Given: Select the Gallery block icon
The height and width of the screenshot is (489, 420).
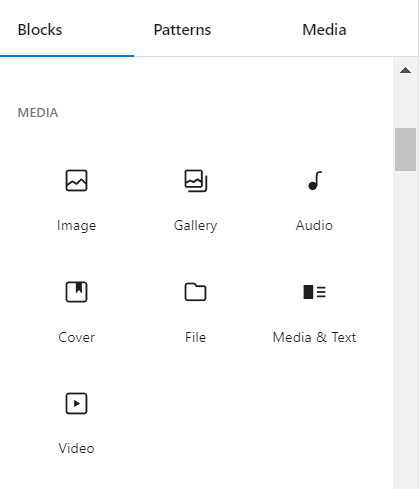Looking at the screenshot, I should point(196,181).
